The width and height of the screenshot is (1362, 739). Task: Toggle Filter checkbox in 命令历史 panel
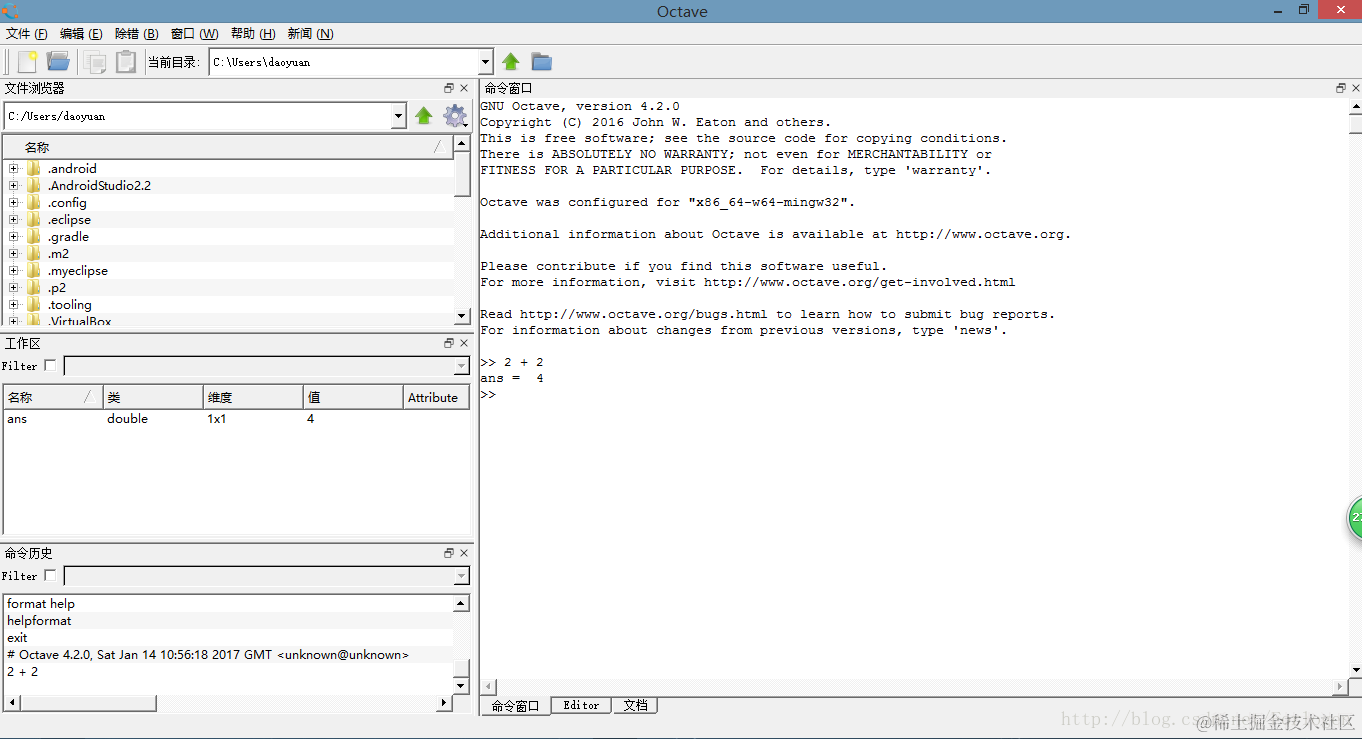tap(50, 576)
